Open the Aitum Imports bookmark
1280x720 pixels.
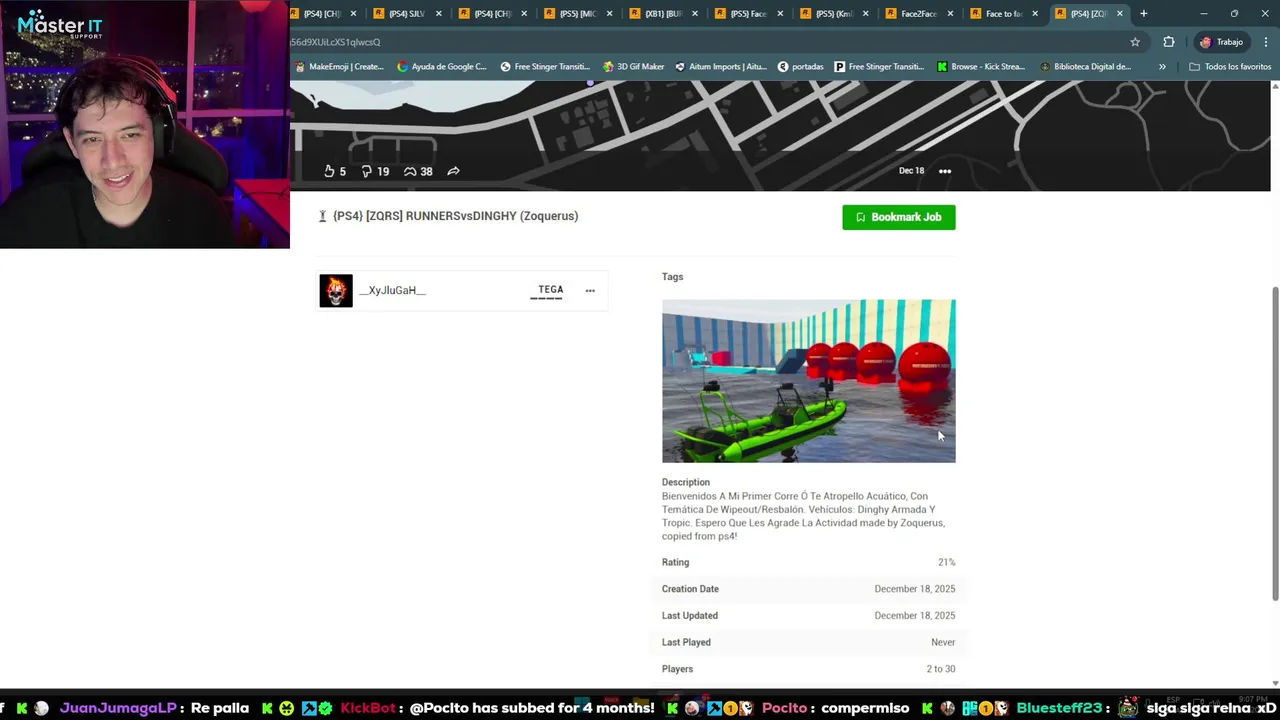click(720, 67)
